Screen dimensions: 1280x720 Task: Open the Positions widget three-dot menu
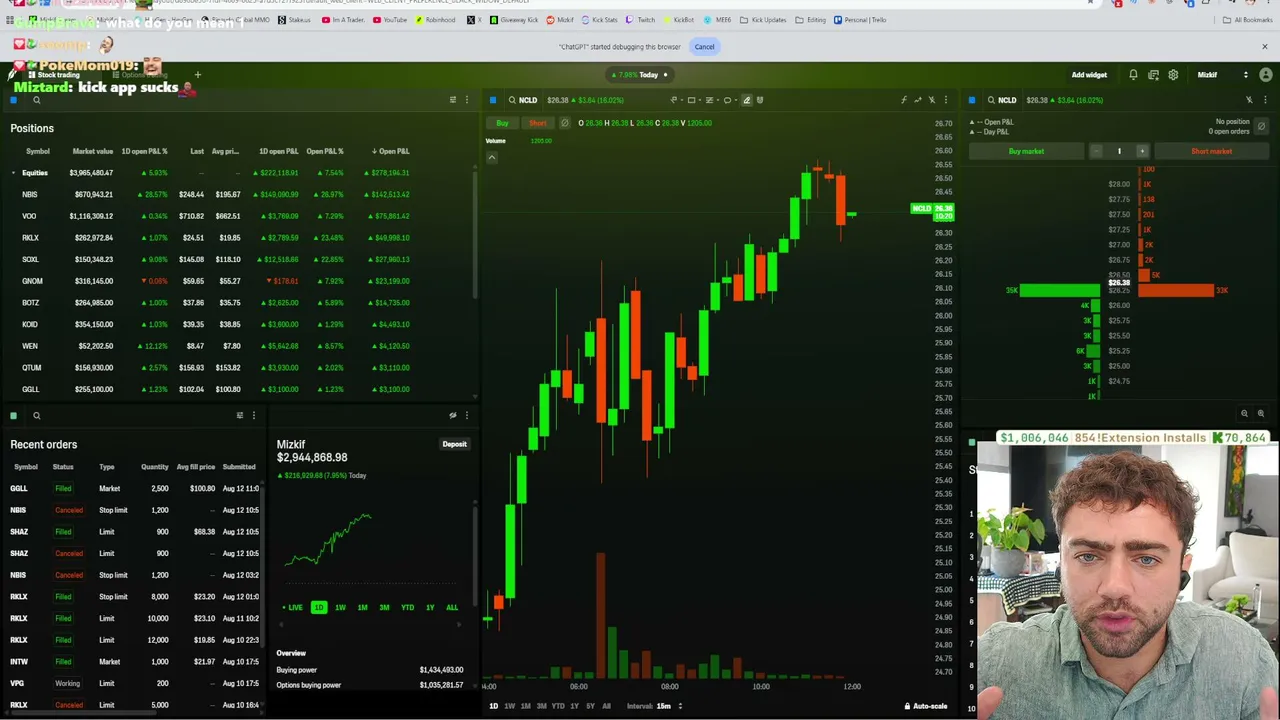466,100
